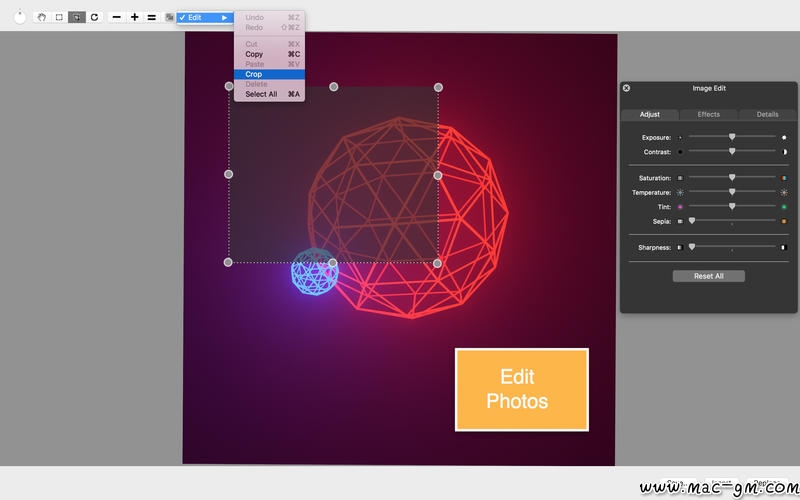Click the rotate arrow tool
Screen dimensions: 800x500
(94, 17)
